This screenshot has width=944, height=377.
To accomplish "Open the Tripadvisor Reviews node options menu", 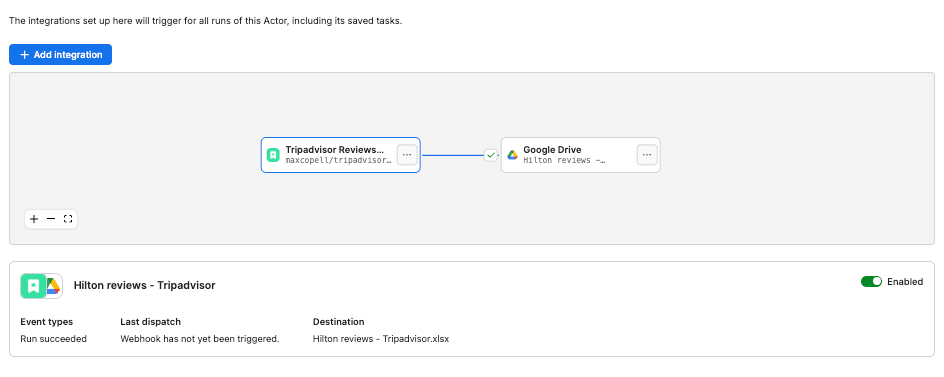I will point(407,155).
